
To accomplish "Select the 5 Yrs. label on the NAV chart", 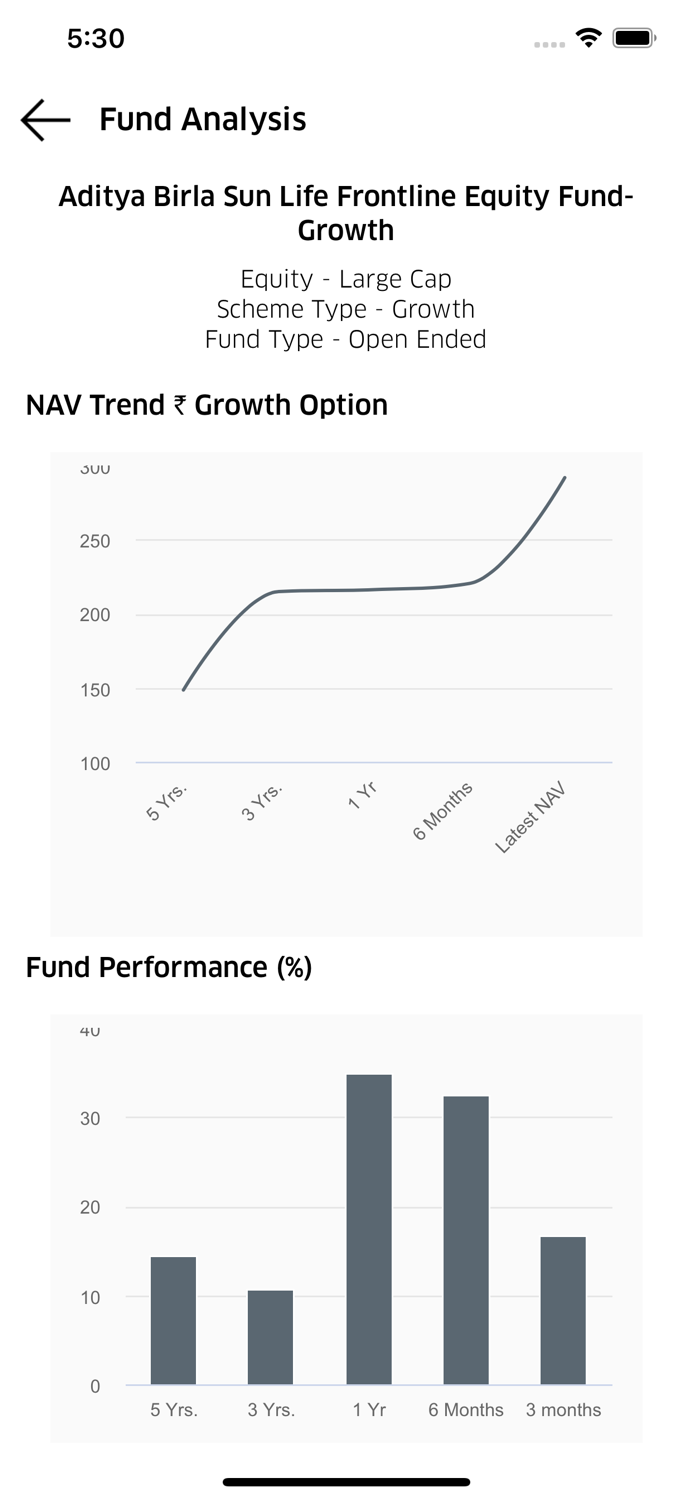I will click(165, 801).
